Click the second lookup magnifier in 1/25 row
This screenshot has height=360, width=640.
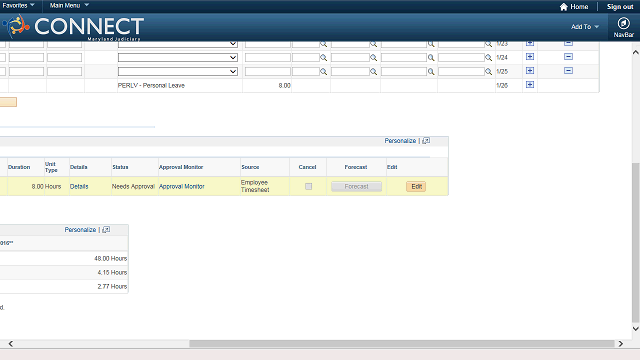(x=373, y=71)
